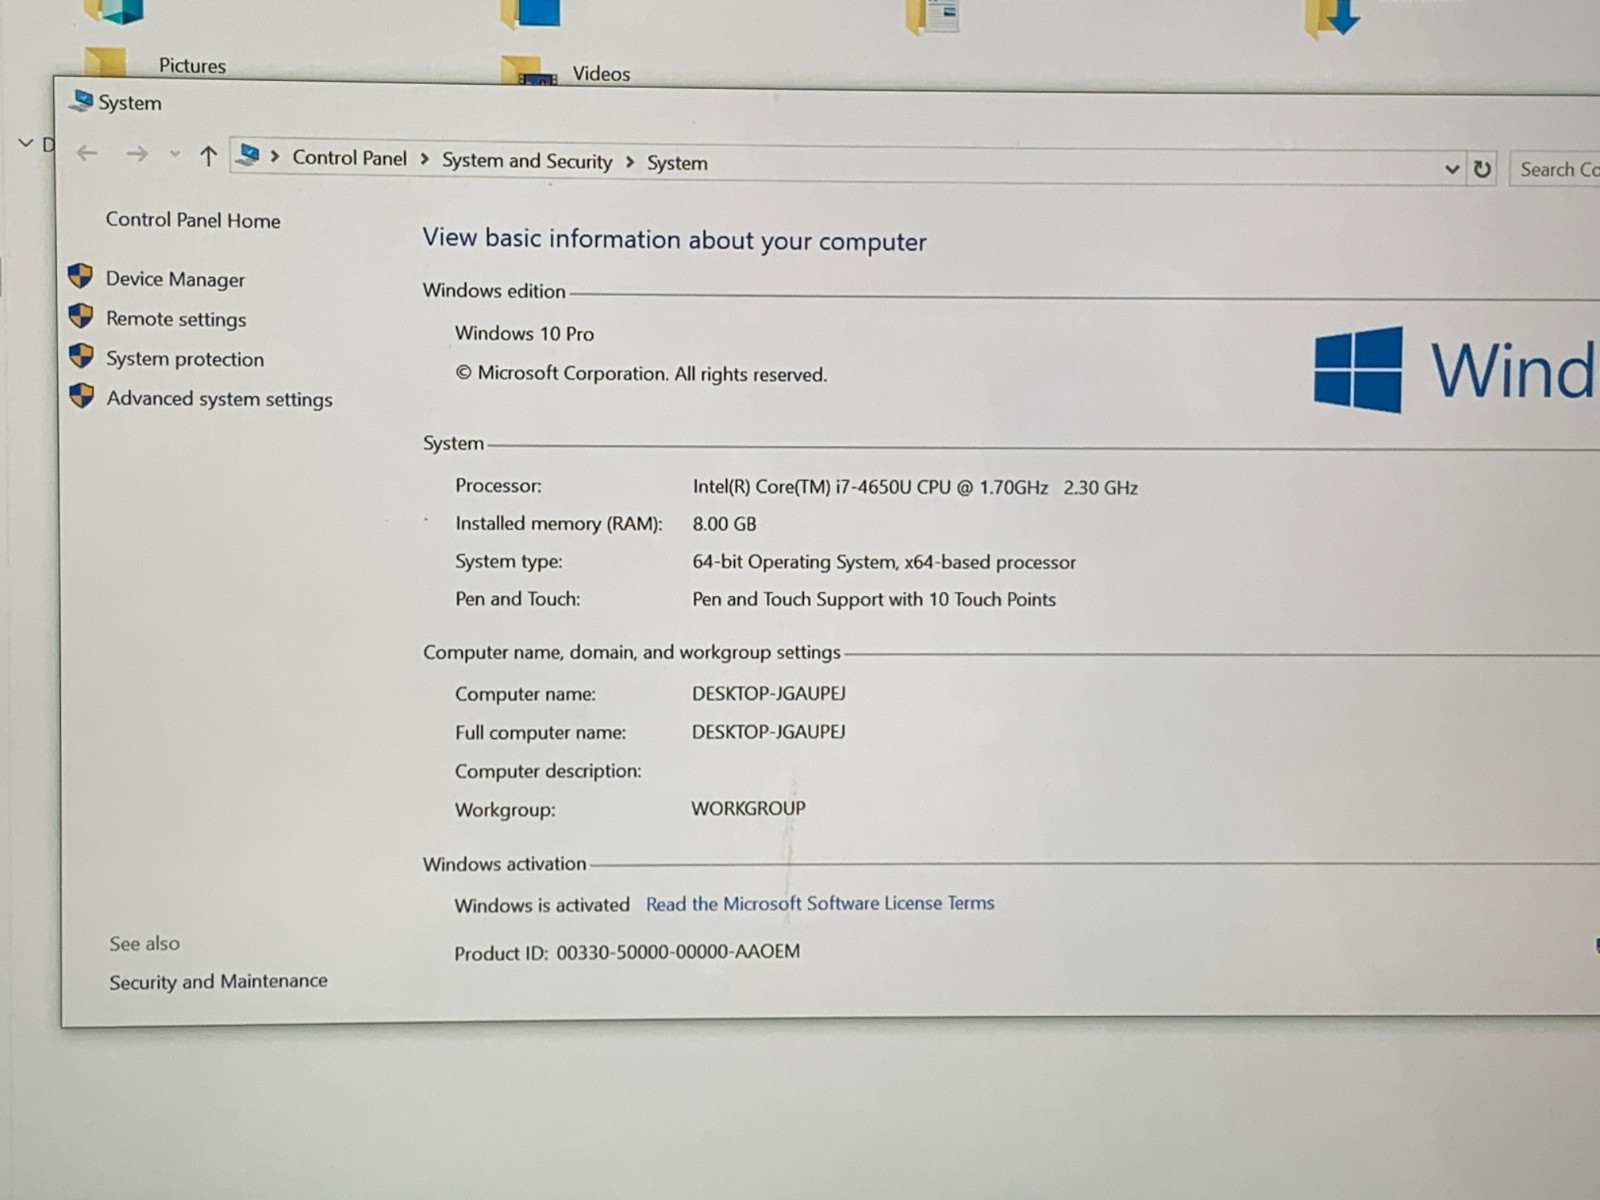
Task: Select full computer name DESKTOP-JGAUPEJ value
Action: [x=769, y=731]
